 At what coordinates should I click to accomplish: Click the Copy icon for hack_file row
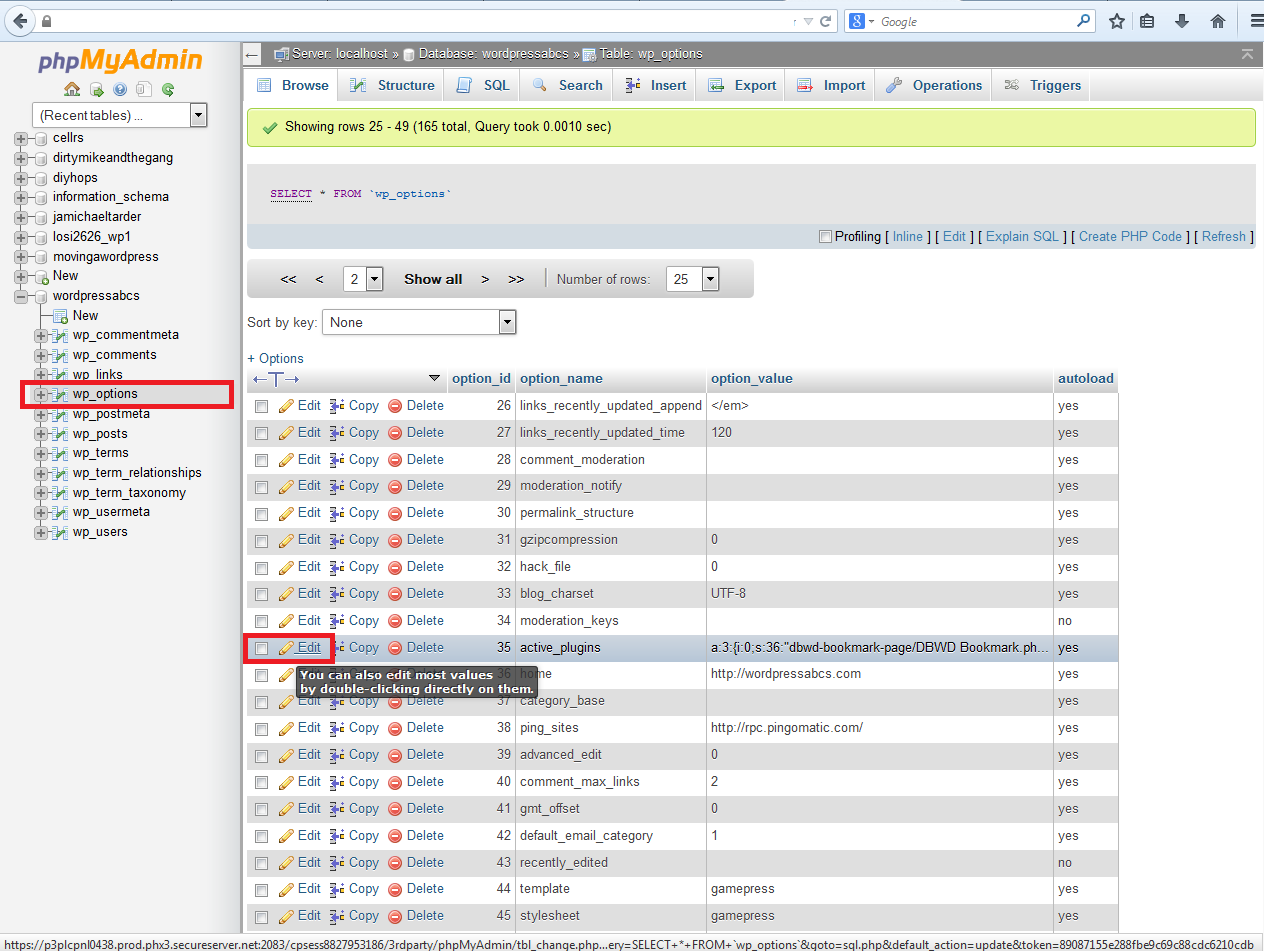click(337, 567)
